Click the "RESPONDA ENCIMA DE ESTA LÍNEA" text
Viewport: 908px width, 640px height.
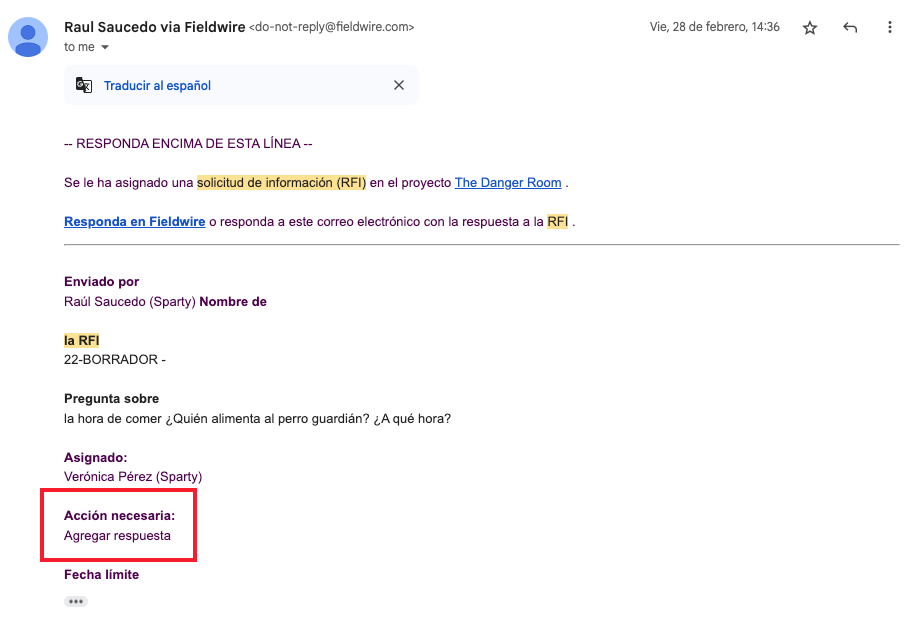[x=188, y=144]
